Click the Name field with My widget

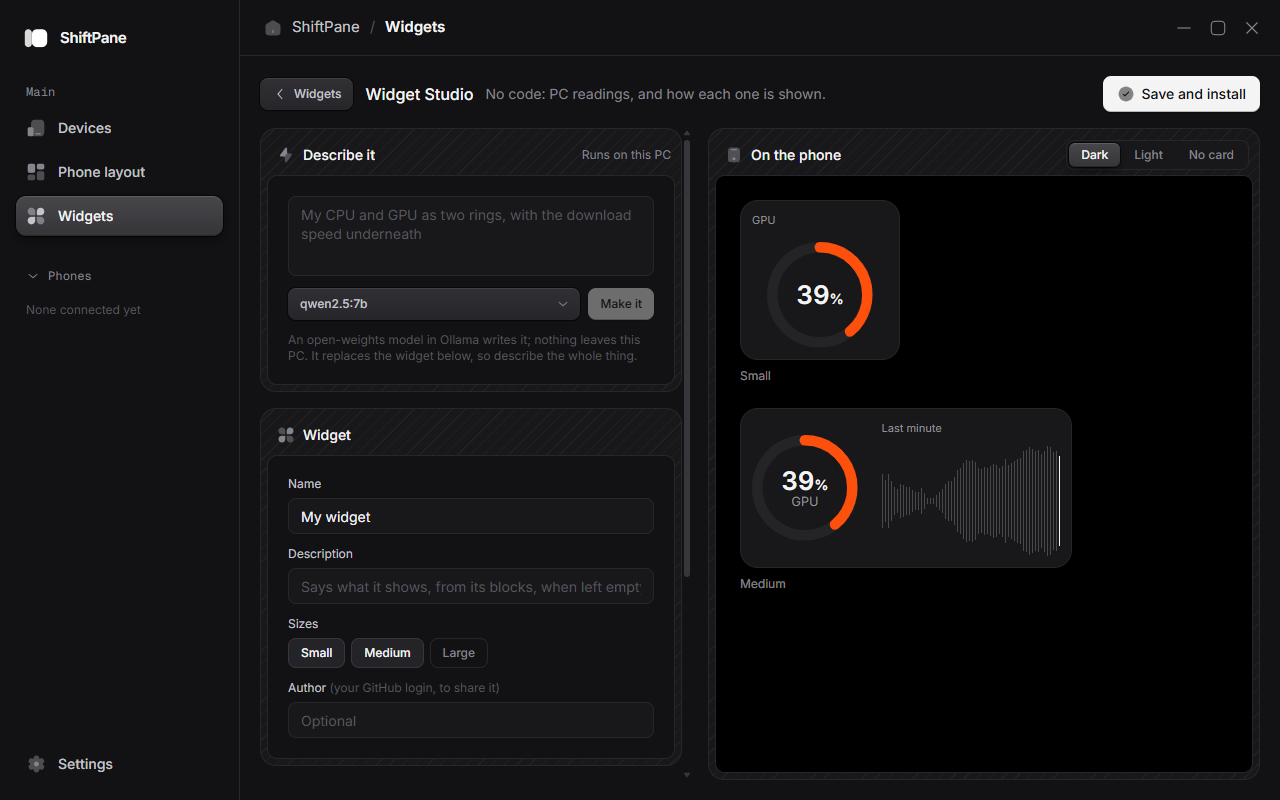471,517
